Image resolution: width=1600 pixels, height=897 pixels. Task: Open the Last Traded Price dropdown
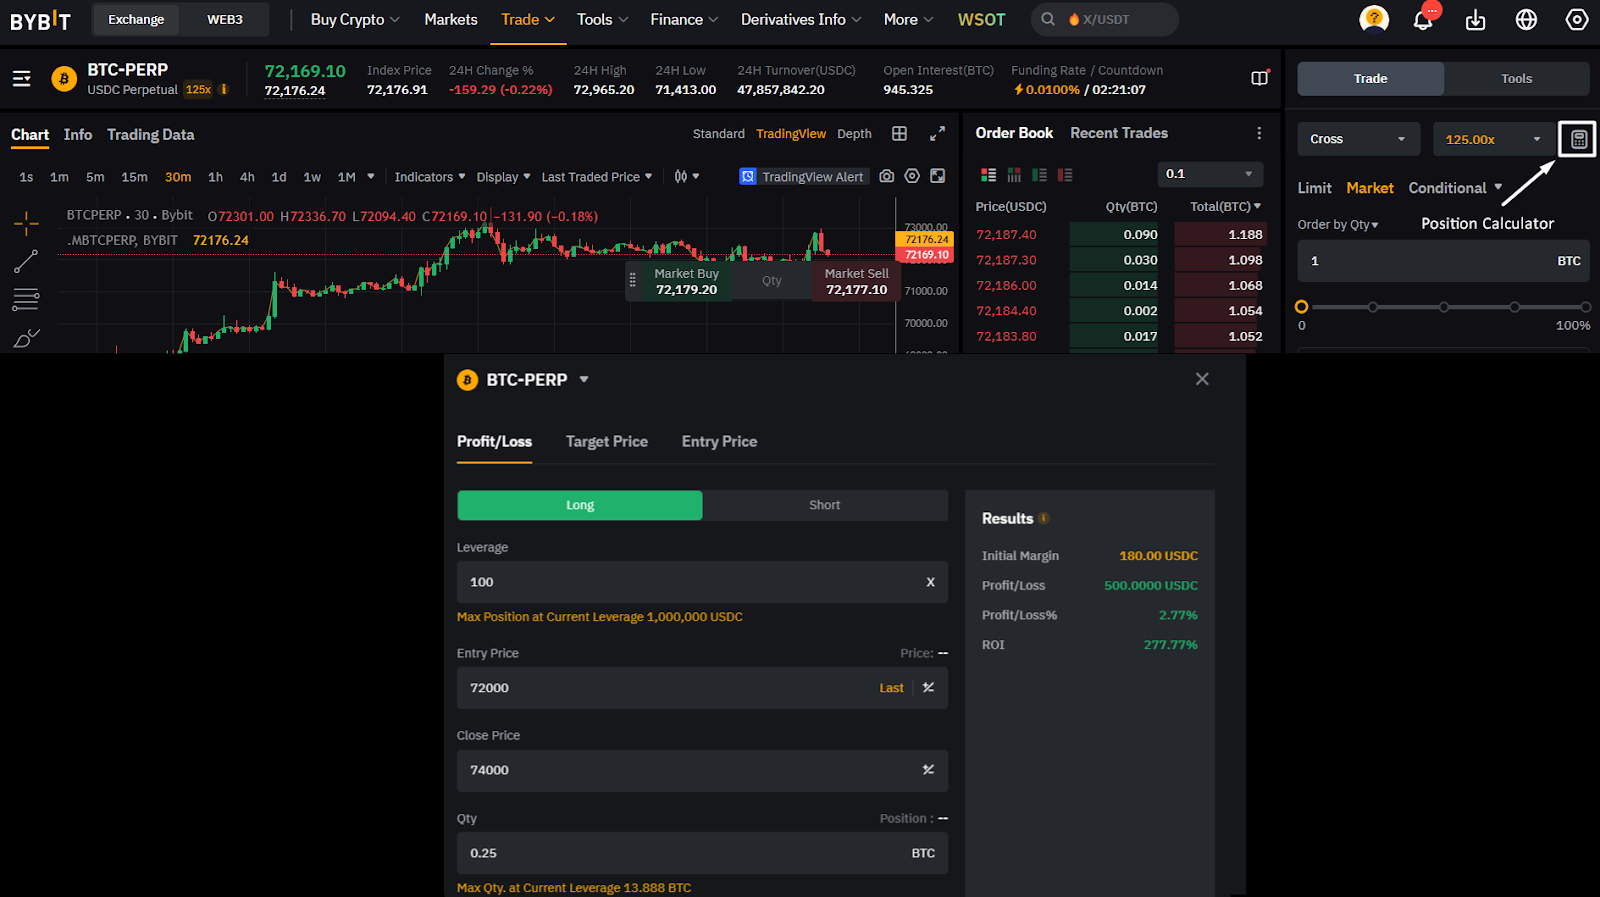click(597, 177)
